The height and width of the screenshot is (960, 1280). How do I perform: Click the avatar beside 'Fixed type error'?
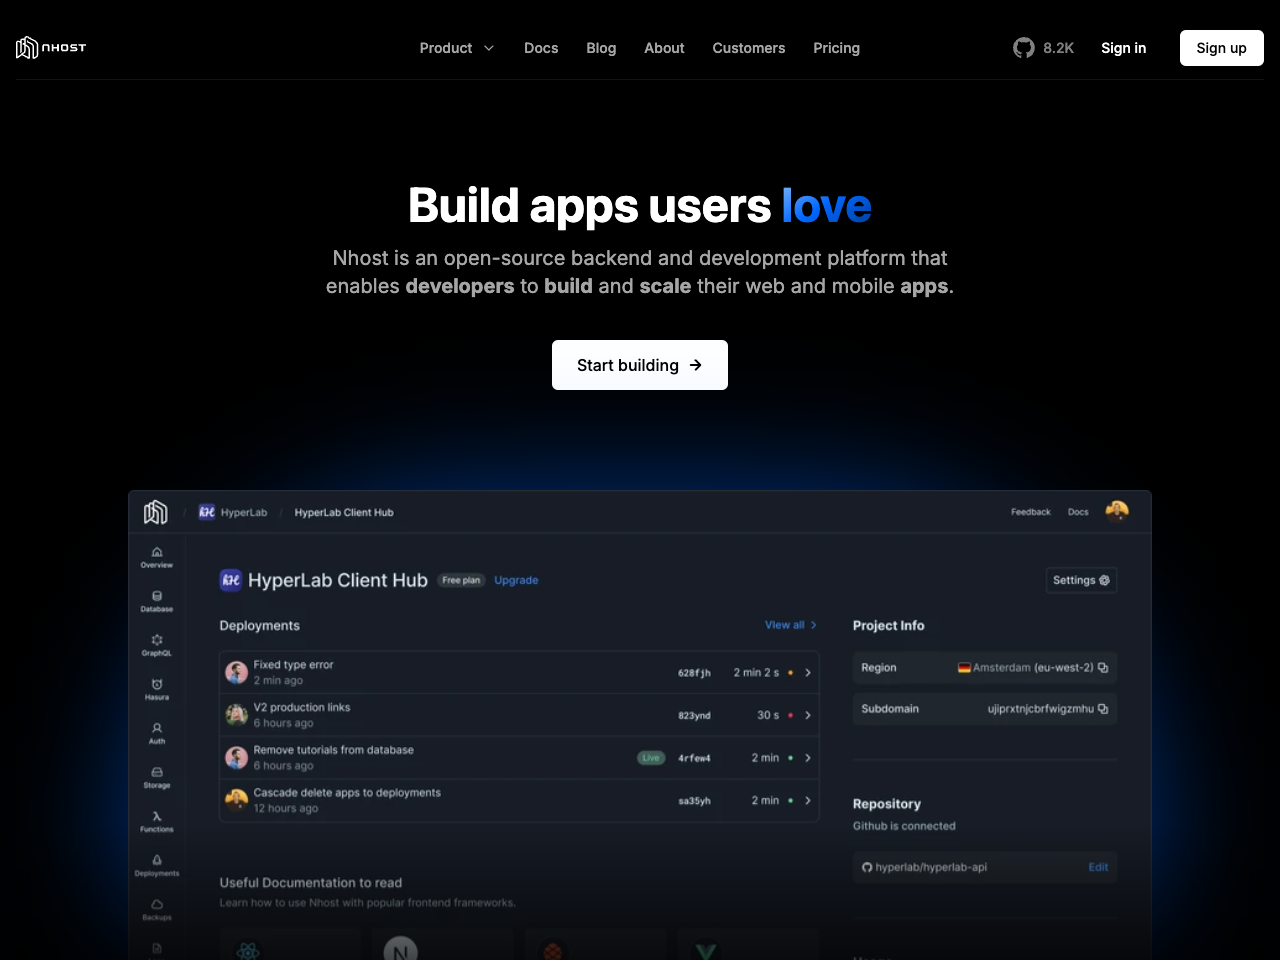(x=237, y=672)
